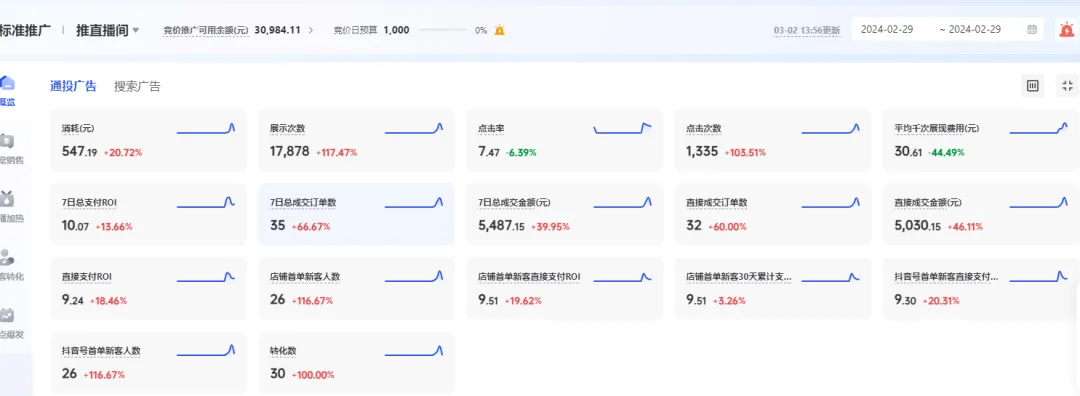The width and height of the screenshot is (1080, 396).
Task: Select the 抖音号首单新客人数 card
Action: pyautogui.click(x=148, y=363)
